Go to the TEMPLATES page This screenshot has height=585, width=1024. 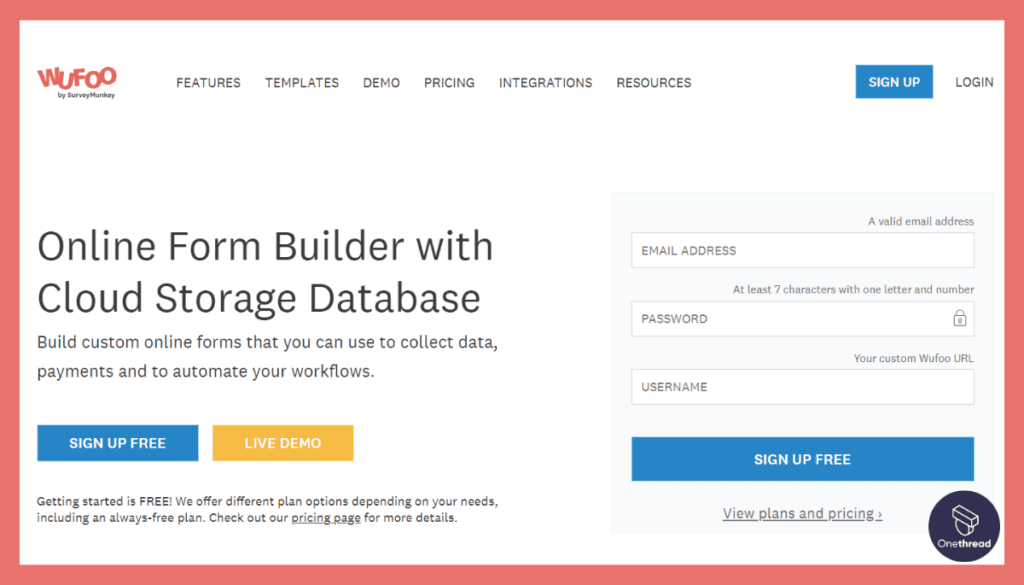click(x=302, y=83)
